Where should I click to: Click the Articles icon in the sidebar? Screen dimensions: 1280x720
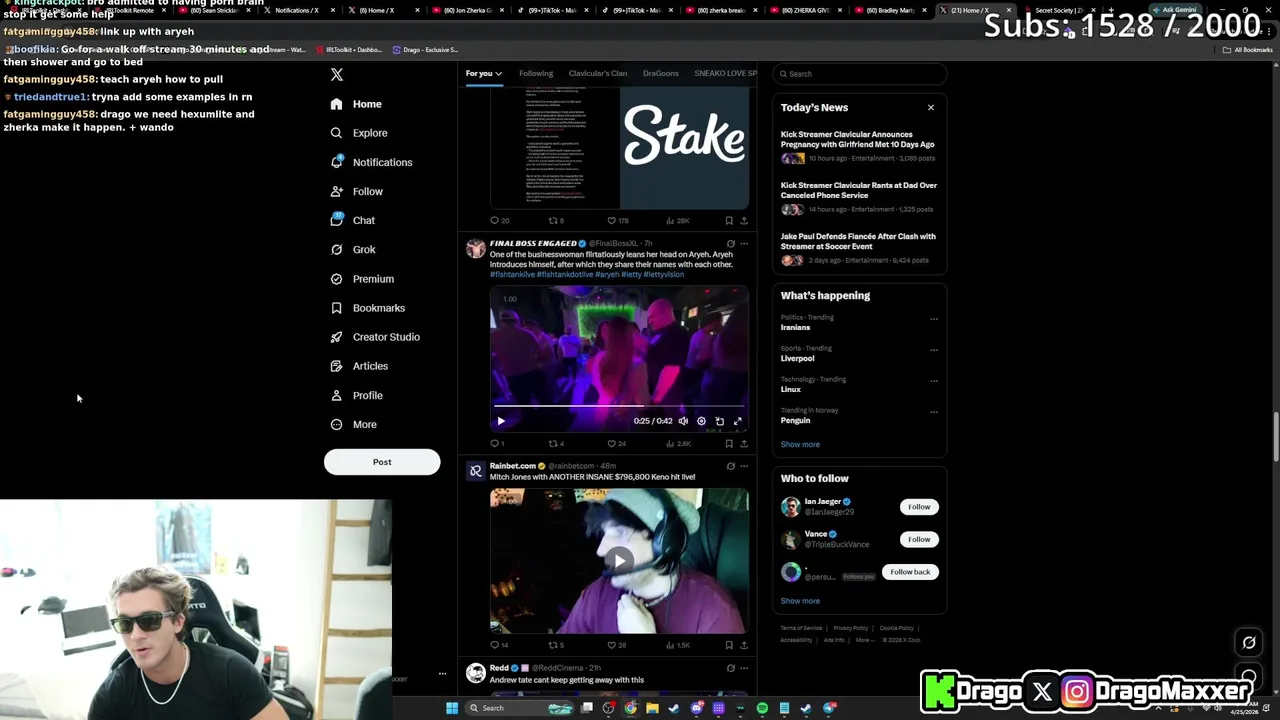click(336, 366)
